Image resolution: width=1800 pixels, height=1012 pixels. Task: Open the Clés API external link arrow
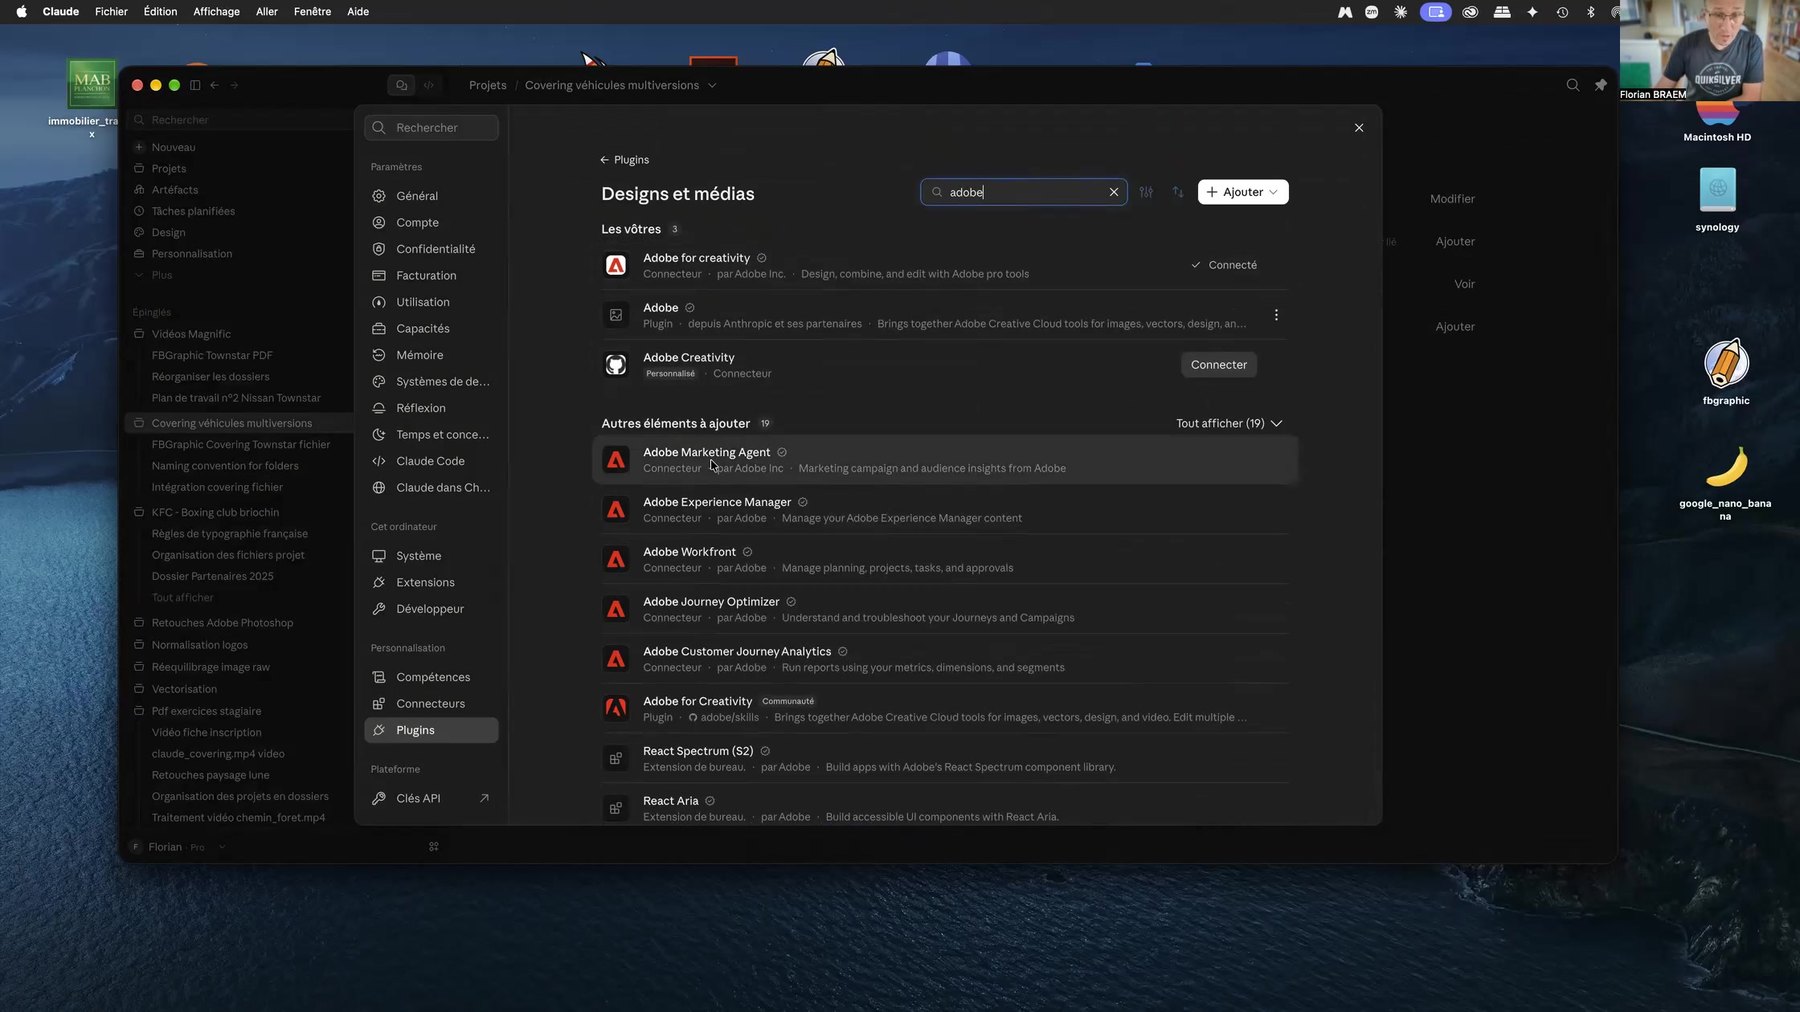(484, 798)
